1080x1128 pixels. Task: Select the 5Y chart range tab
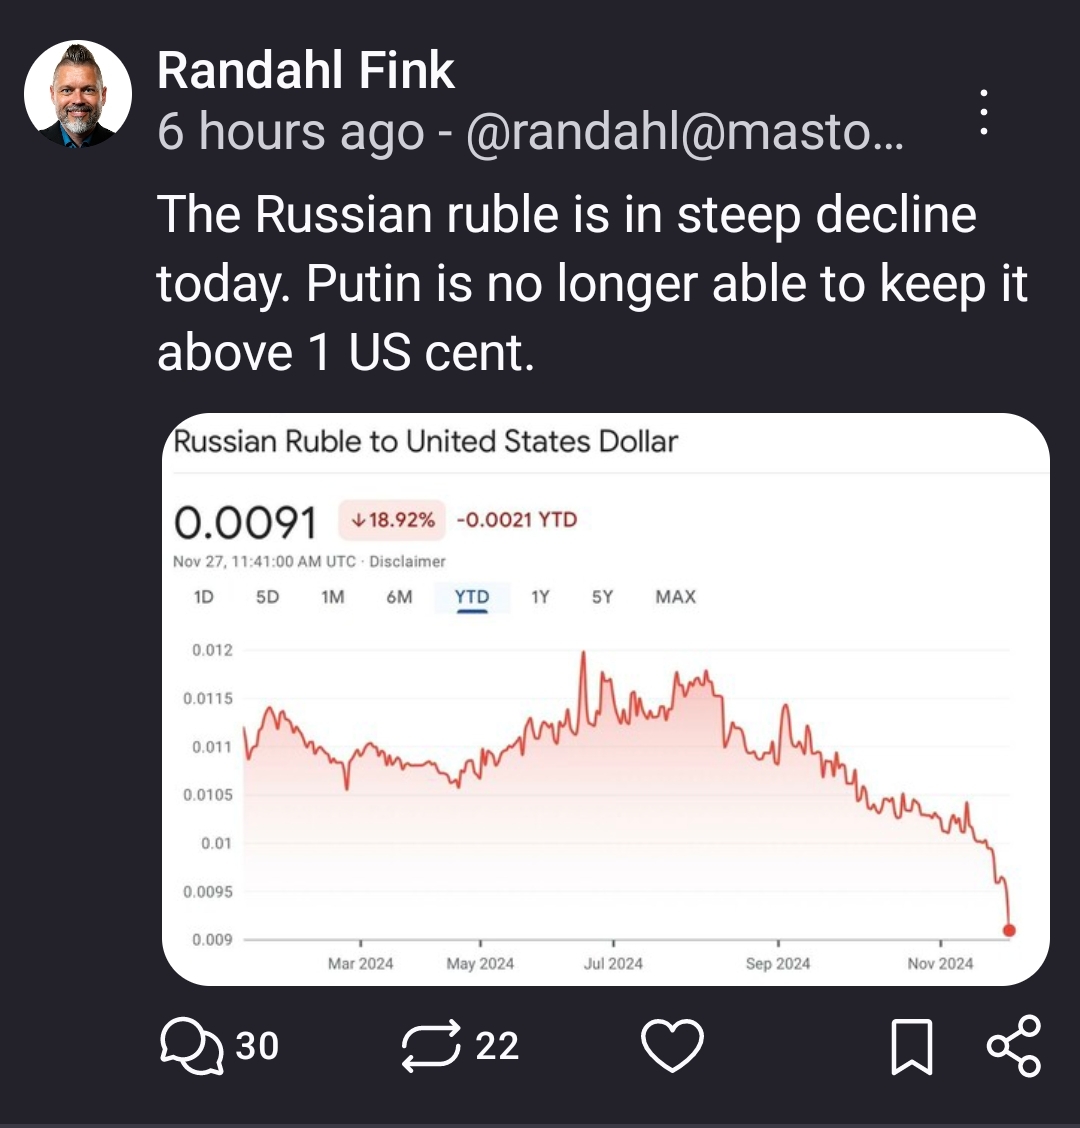(x=602, y=597)
